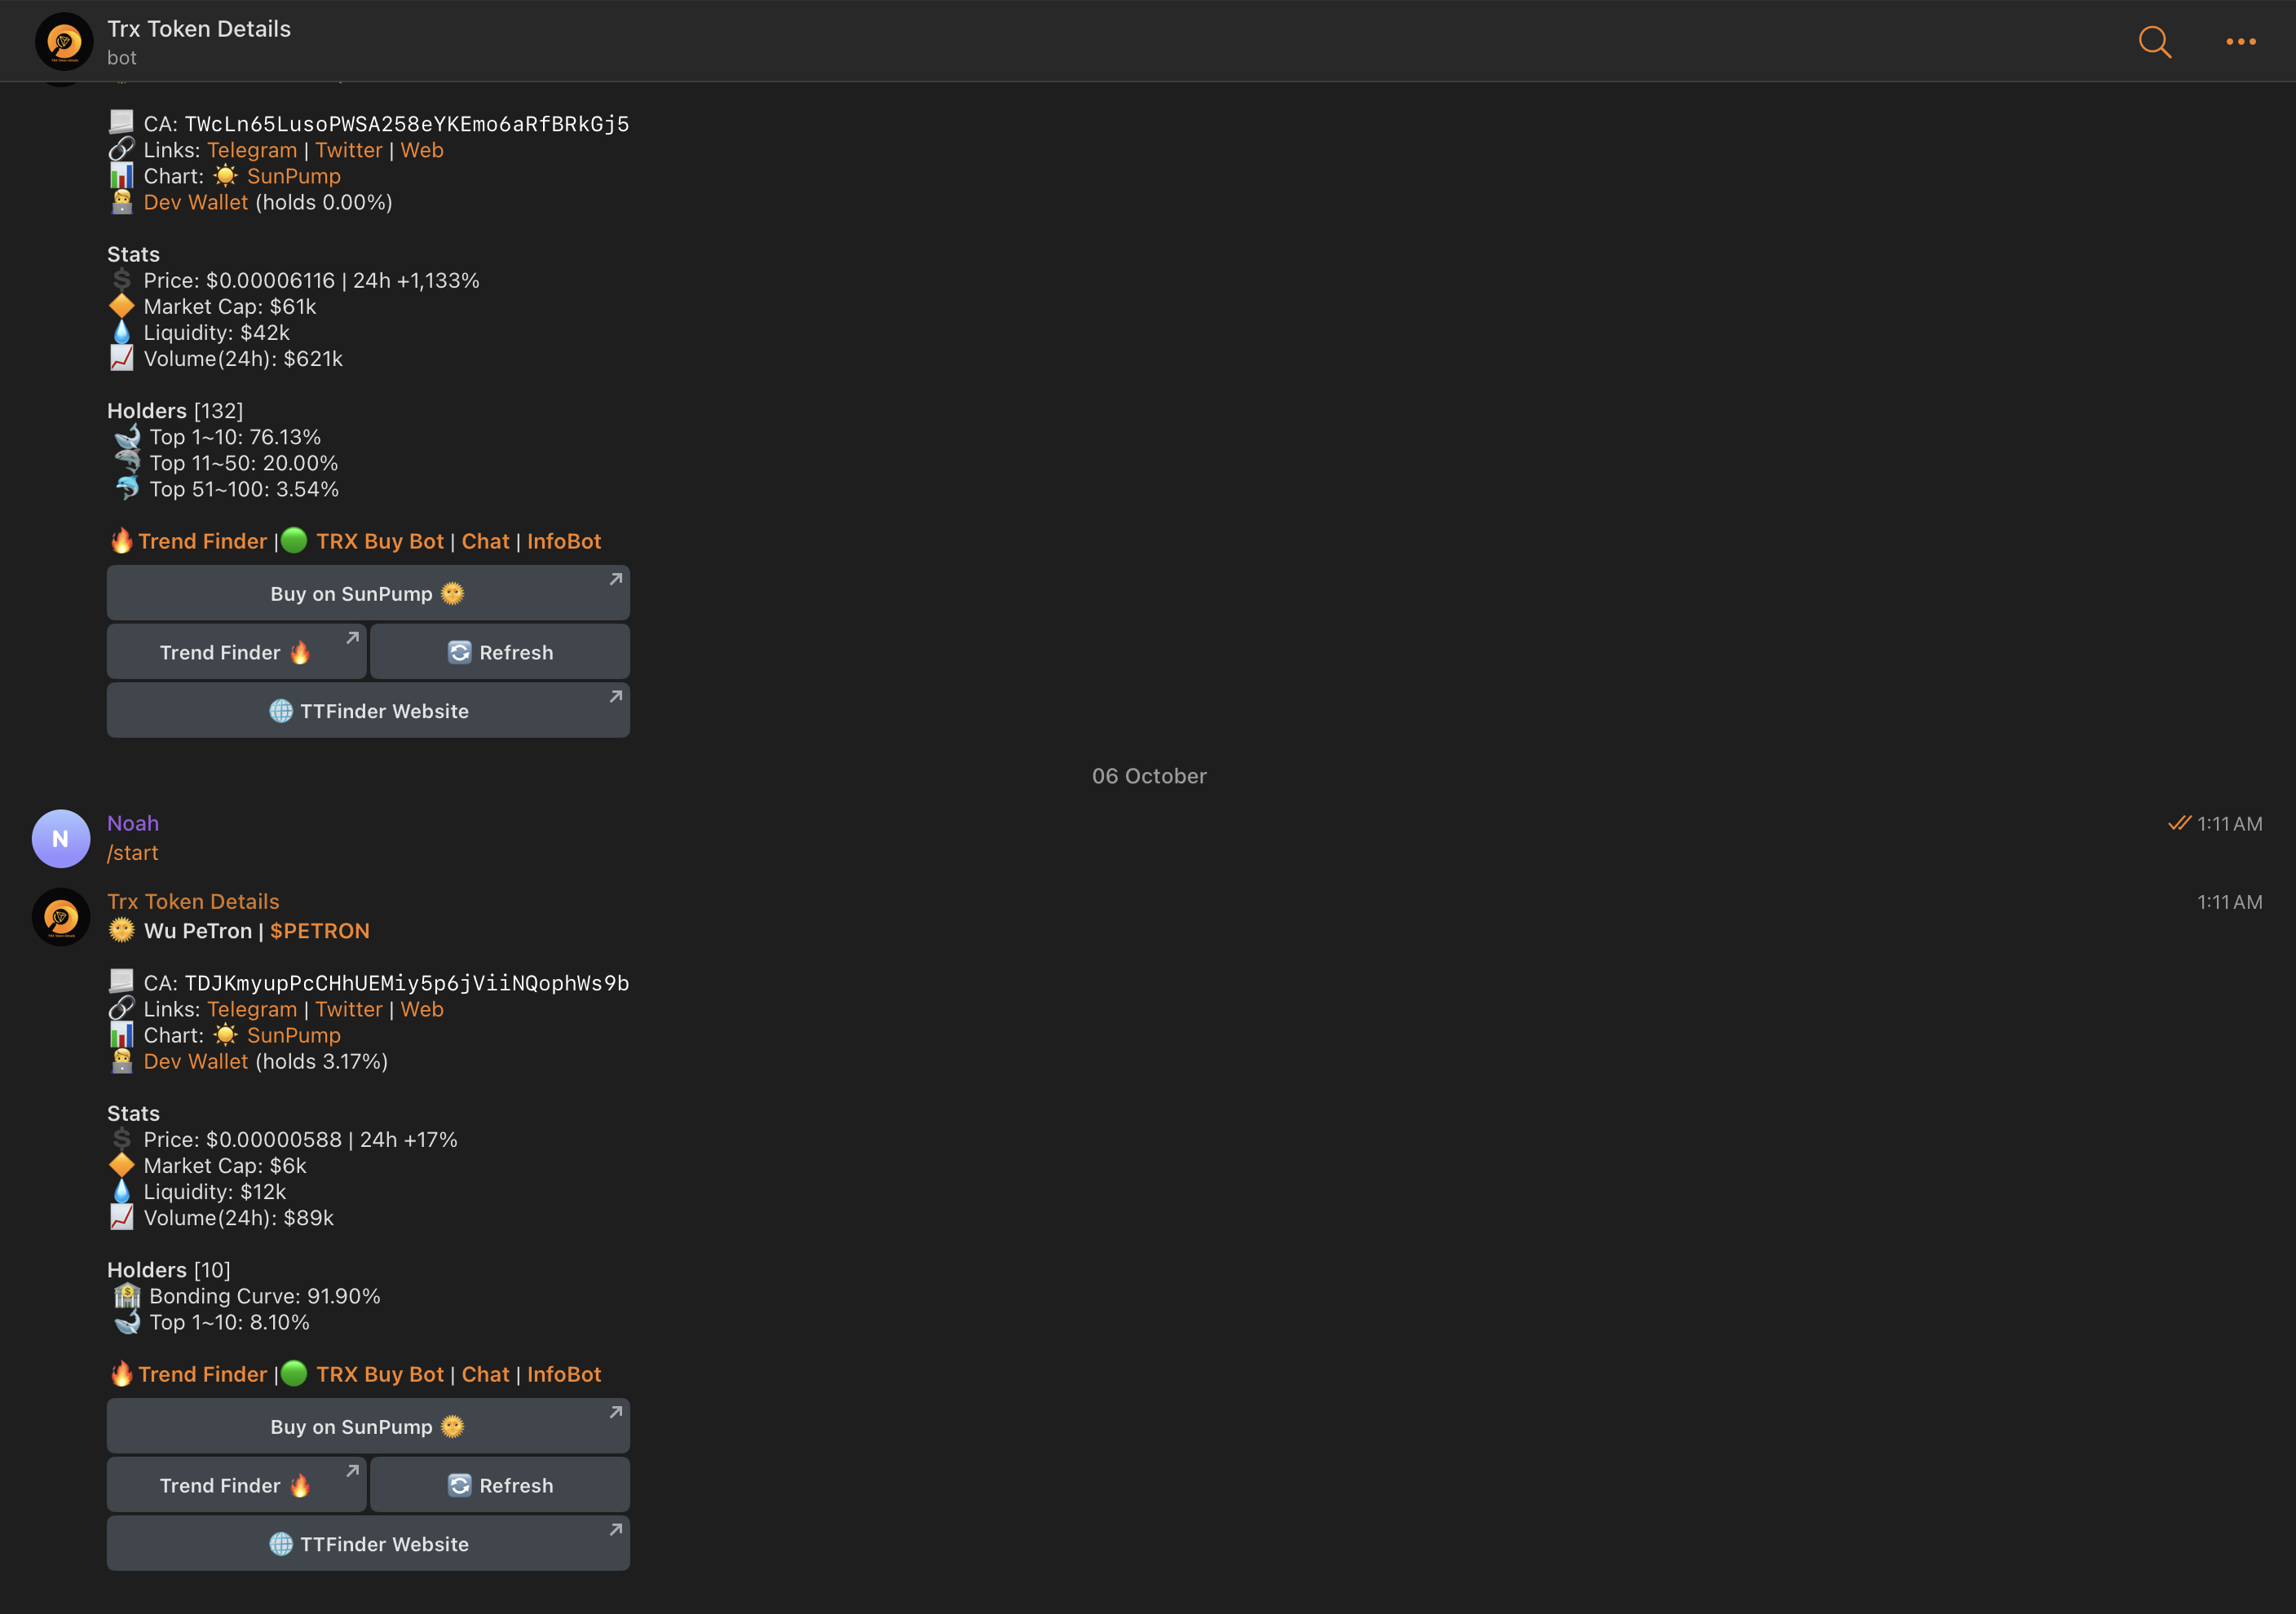Click the $PETRON ticker link
This screenshot has width=2296, height=1614.
tap(319, 931)
